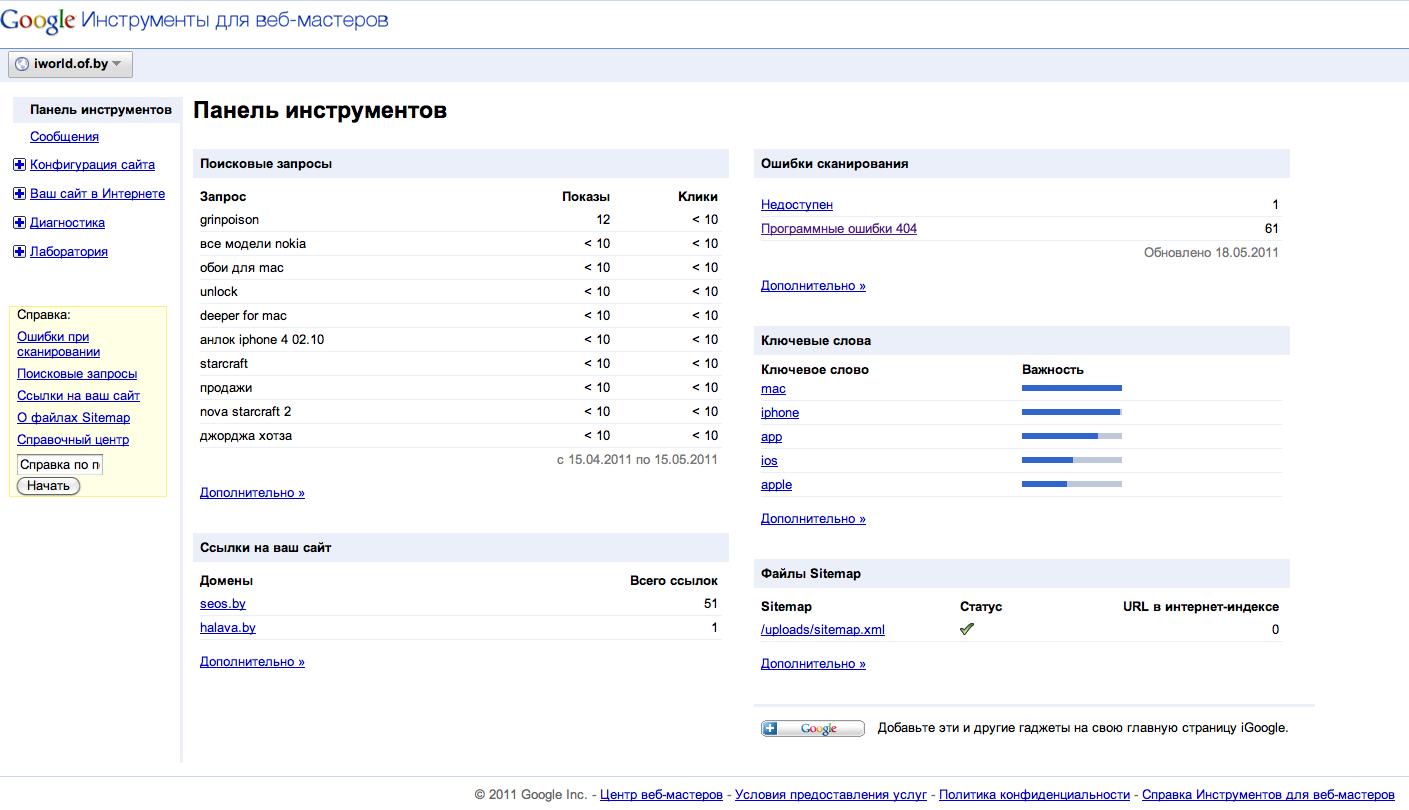Click the keyword link apple
The image size is (1409, 810).
pyautogui.click(x=776, y=485)
